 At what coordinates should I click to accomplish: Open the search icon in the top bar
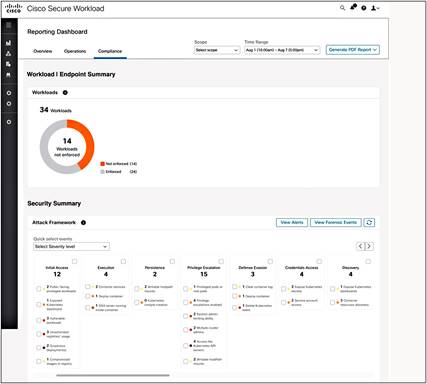pos(342,8)
